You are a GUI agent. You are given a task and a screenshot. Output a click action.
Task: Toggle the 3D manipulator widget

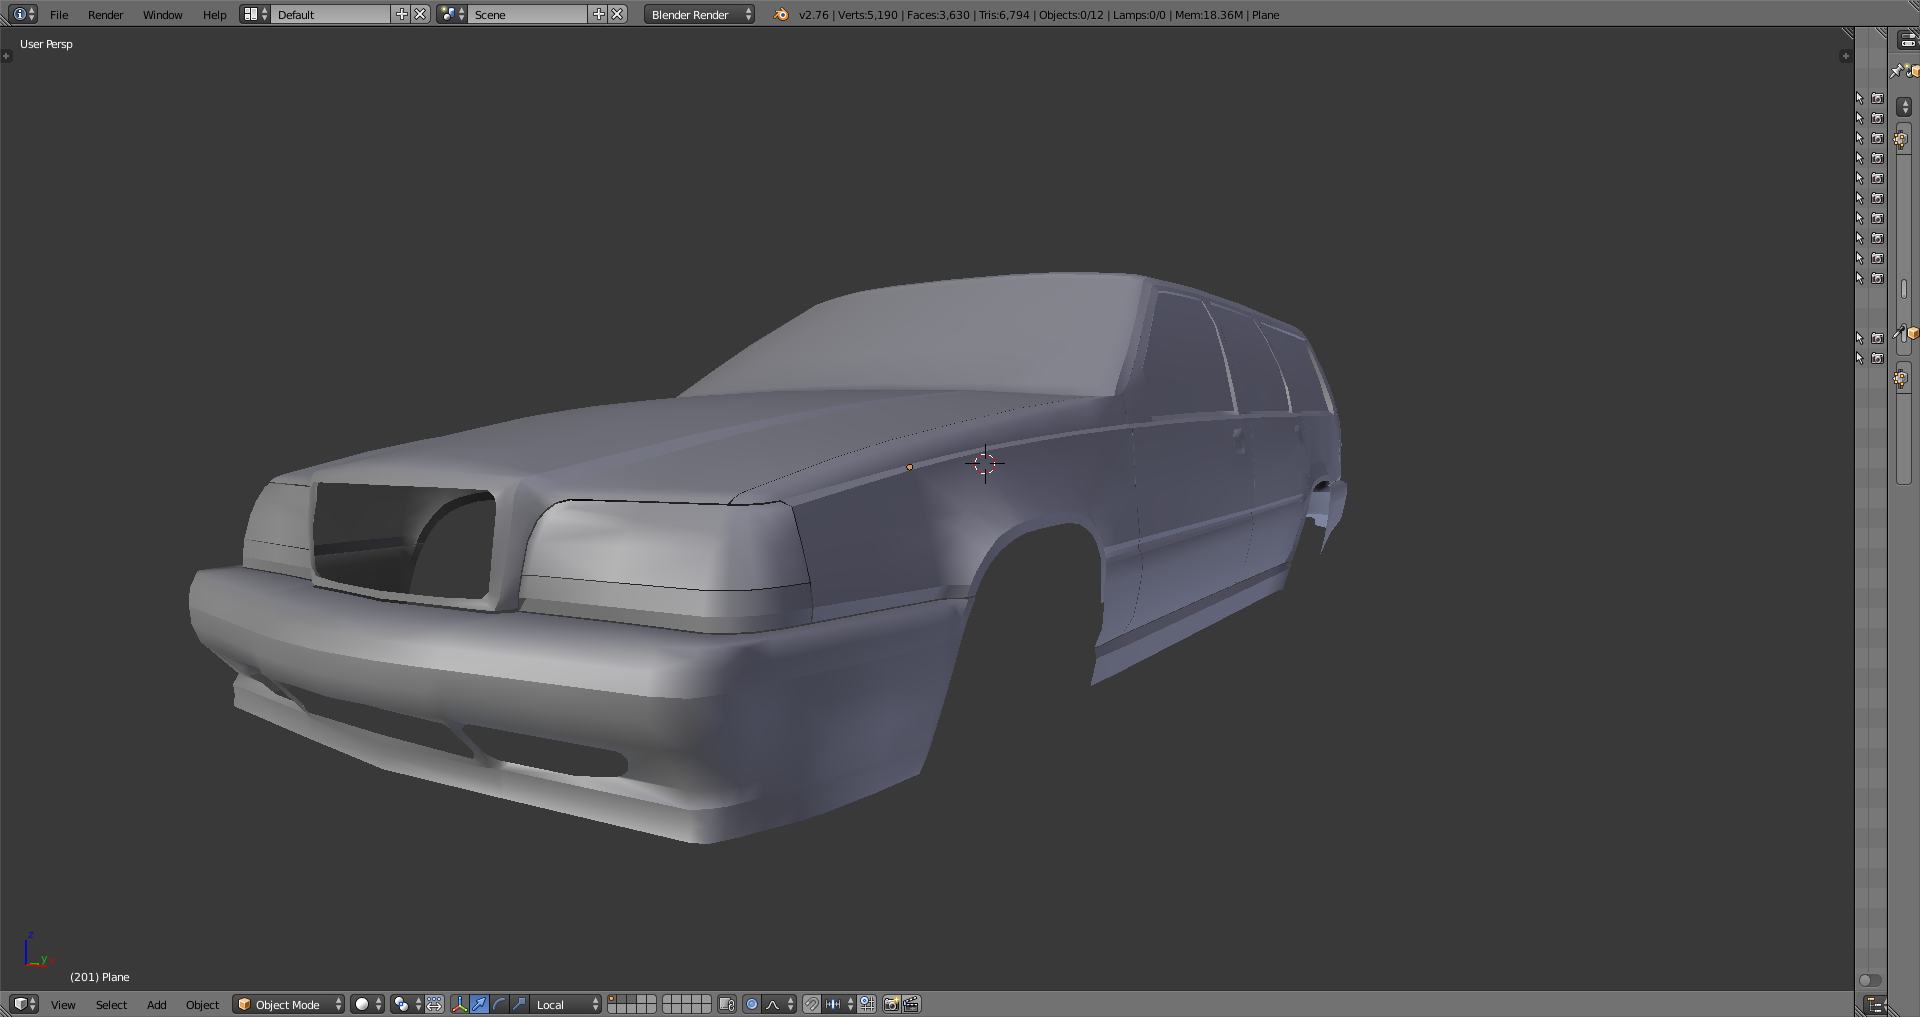[x=460, y=1004]
